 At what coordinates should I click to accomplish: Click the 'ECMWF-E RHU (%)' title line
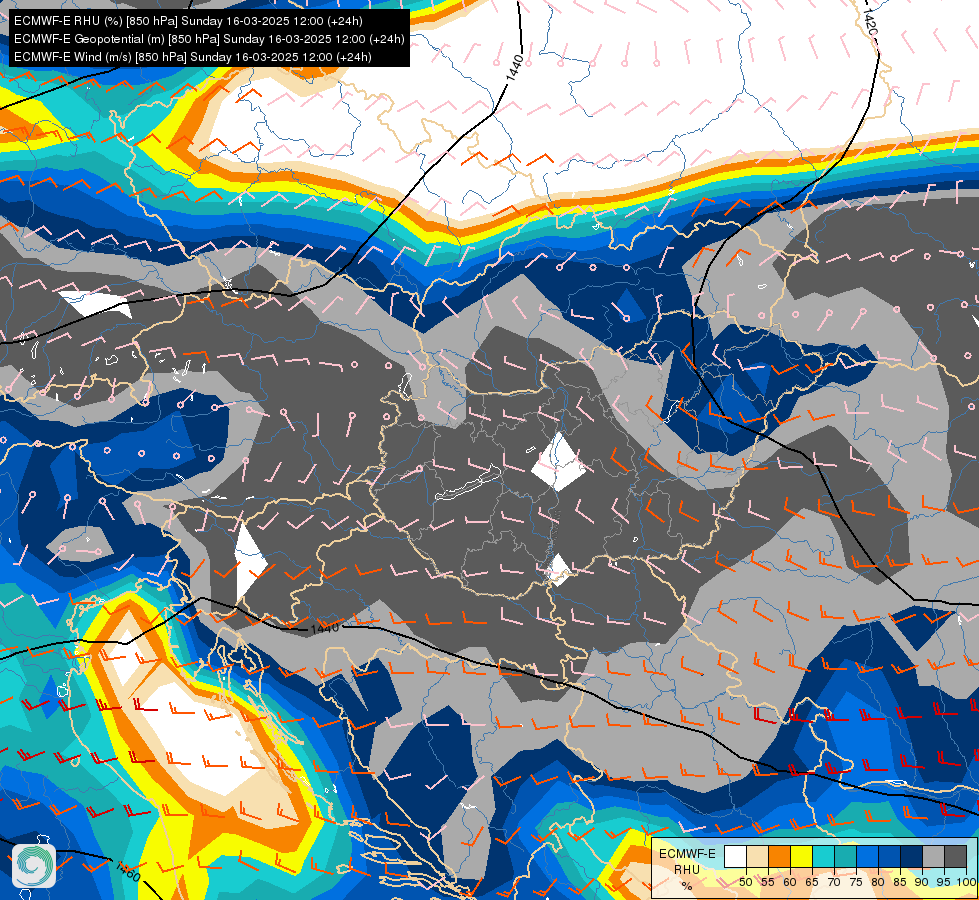(x=188, y=21)
